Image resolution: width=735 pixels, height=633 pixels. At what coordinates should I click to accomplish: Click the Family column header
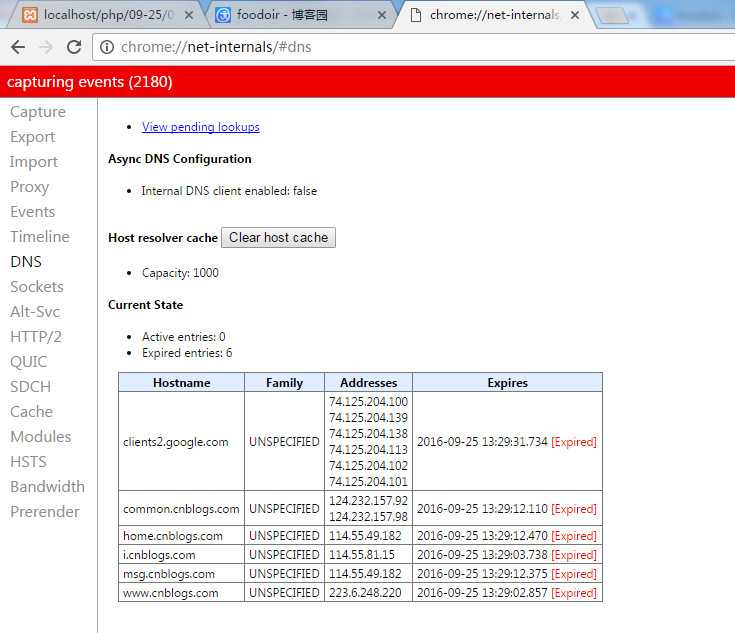(284, 383)
